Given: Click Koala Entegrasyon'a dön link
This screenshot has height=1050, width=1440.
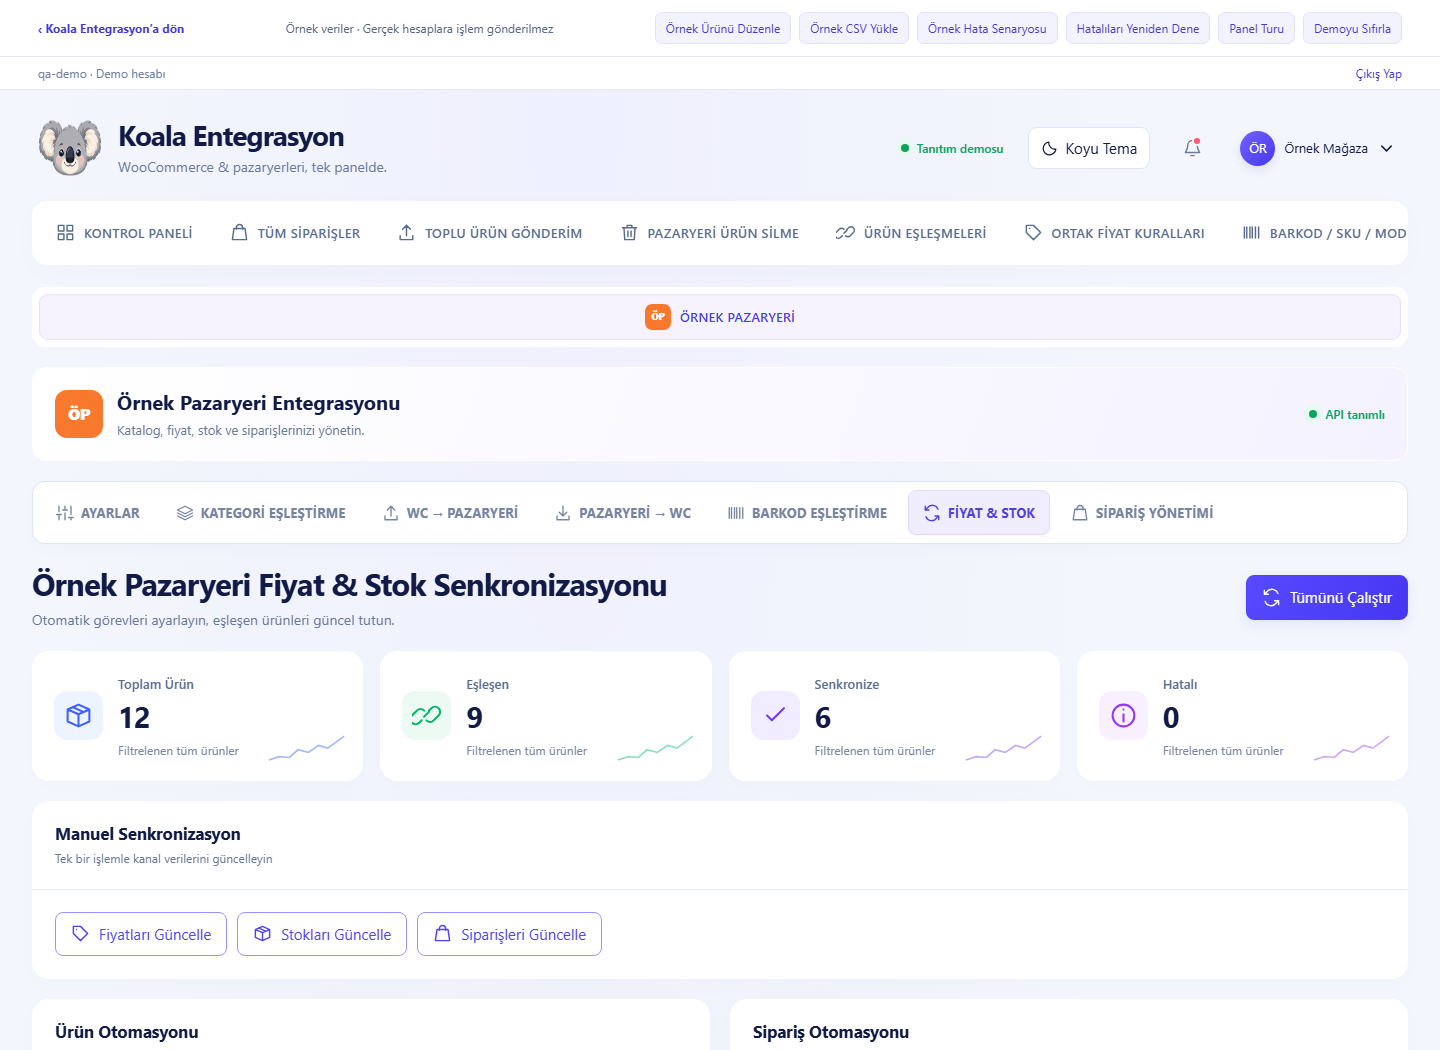Looking at the screenshot, I should click(111, 29).
